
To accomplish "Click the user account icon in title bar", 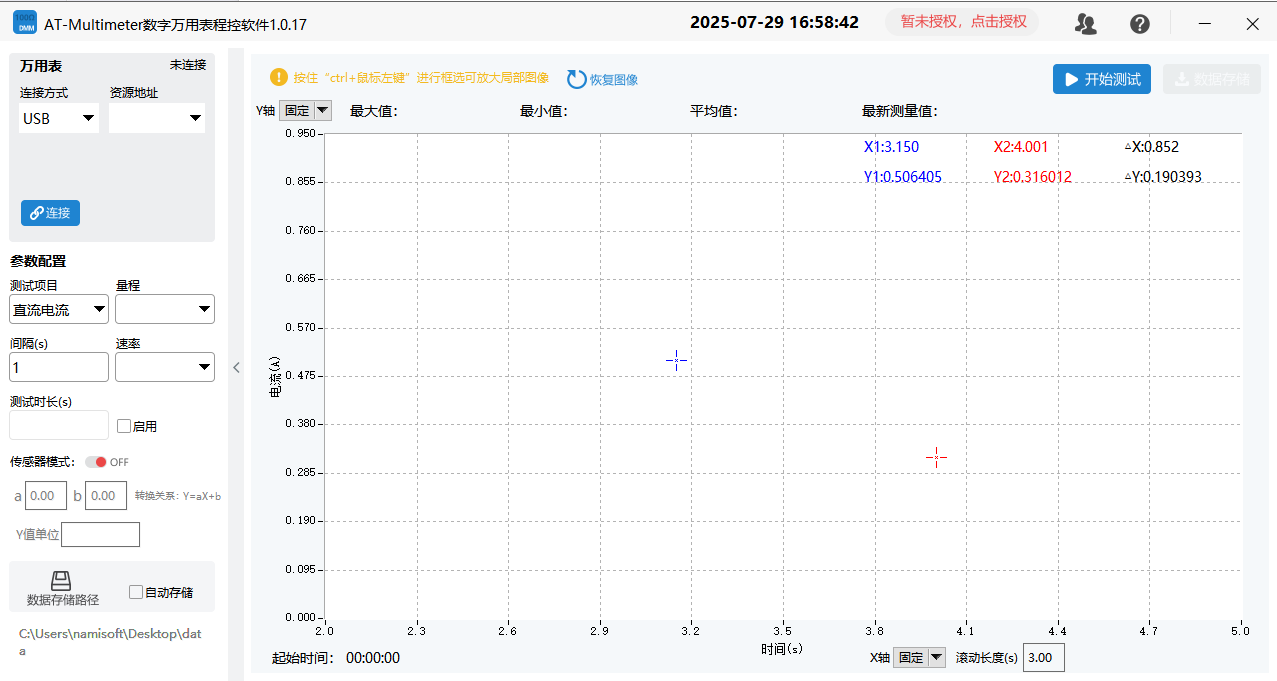I will click(x=1085, y=24).
